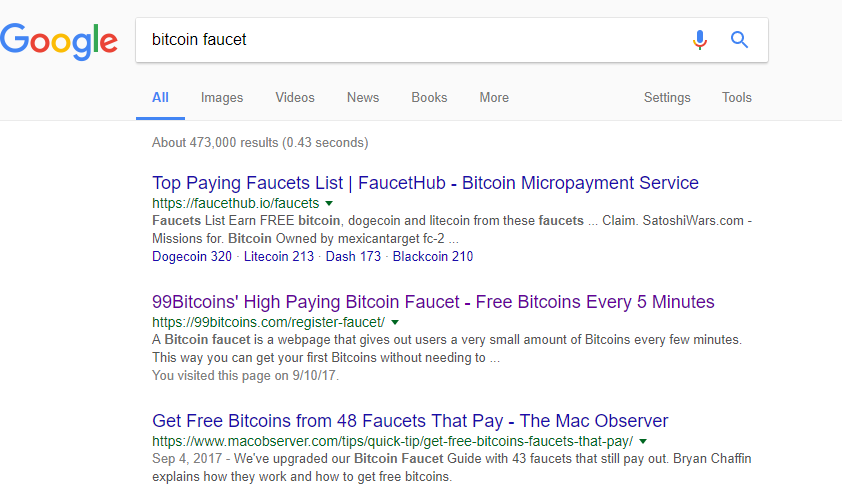Click the https://99bitcoins.com/register-faucet/ URL text

tap(268, 322)
